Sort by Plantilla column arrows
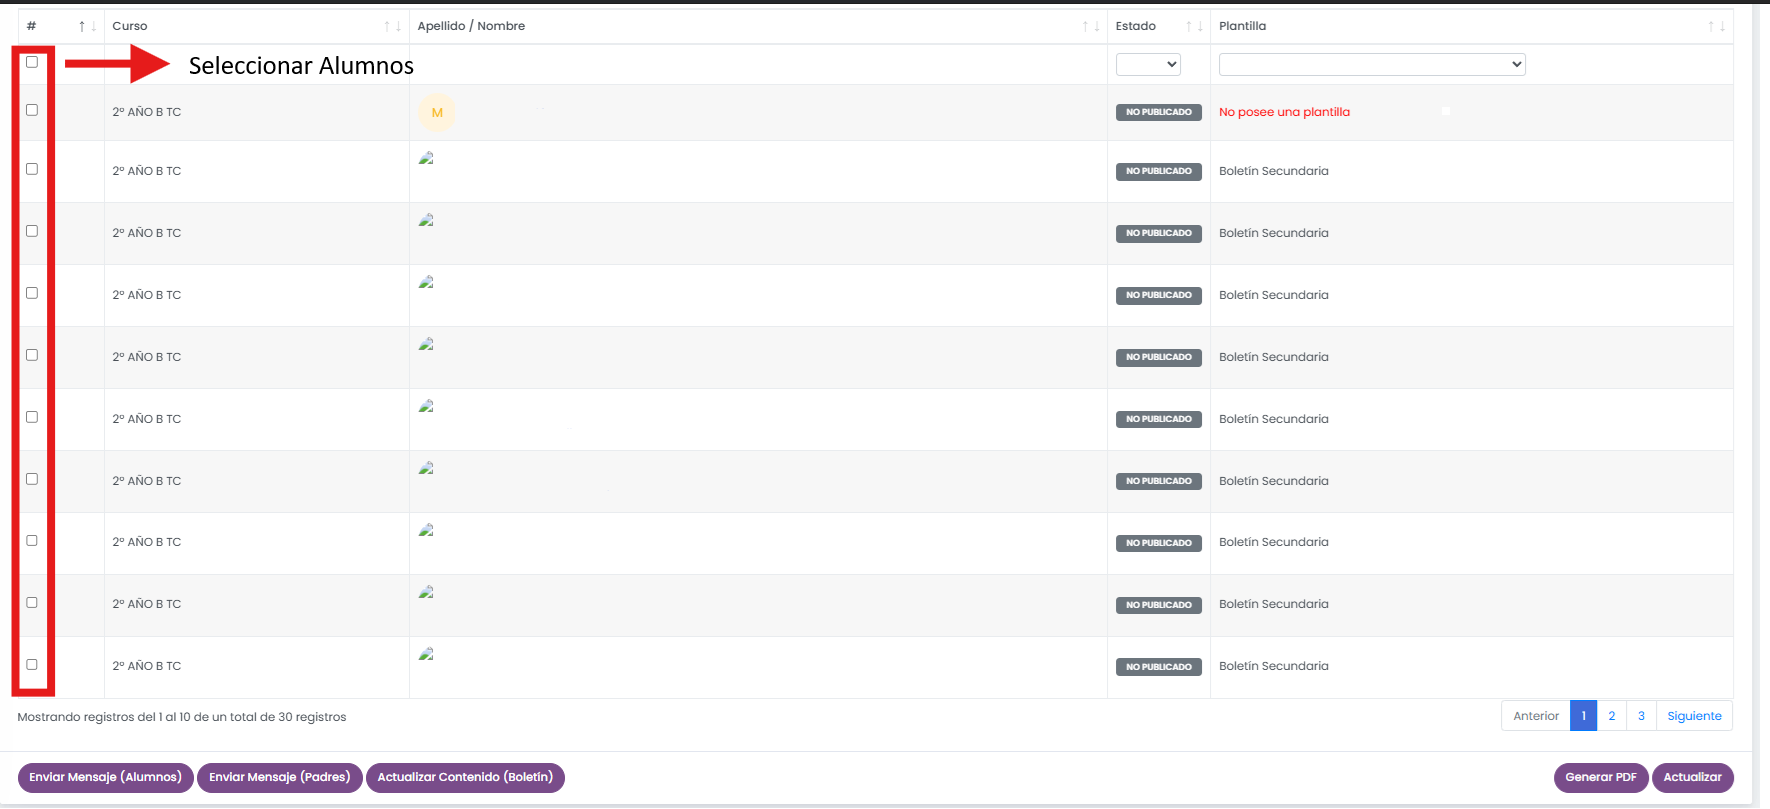1770x809 pixels. pyautogui.click(x=1717, y=26)
